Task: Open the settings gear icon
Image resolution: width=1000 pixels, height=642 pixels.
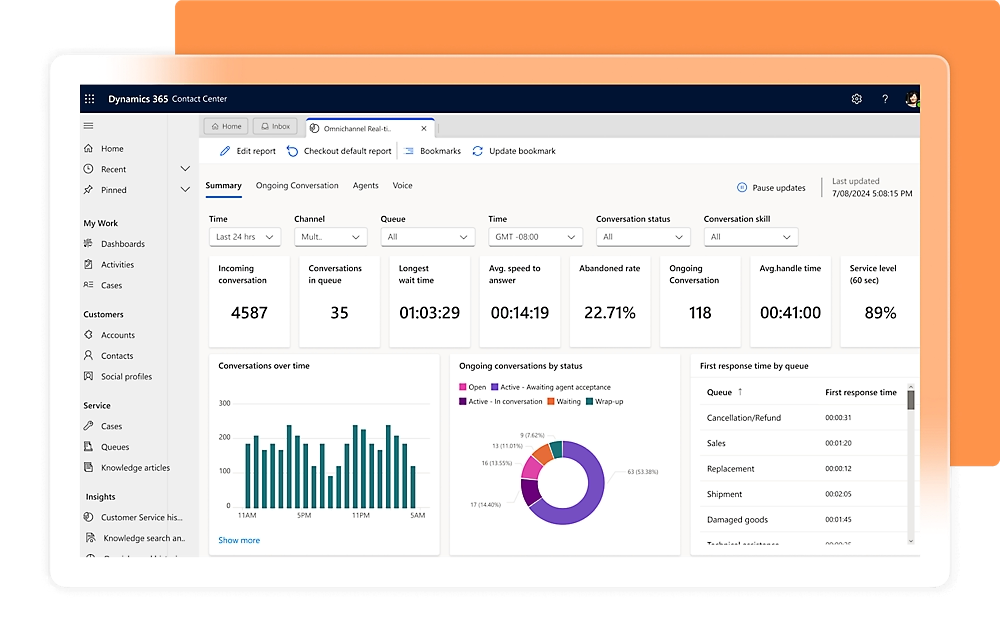Action: (857, 99)
